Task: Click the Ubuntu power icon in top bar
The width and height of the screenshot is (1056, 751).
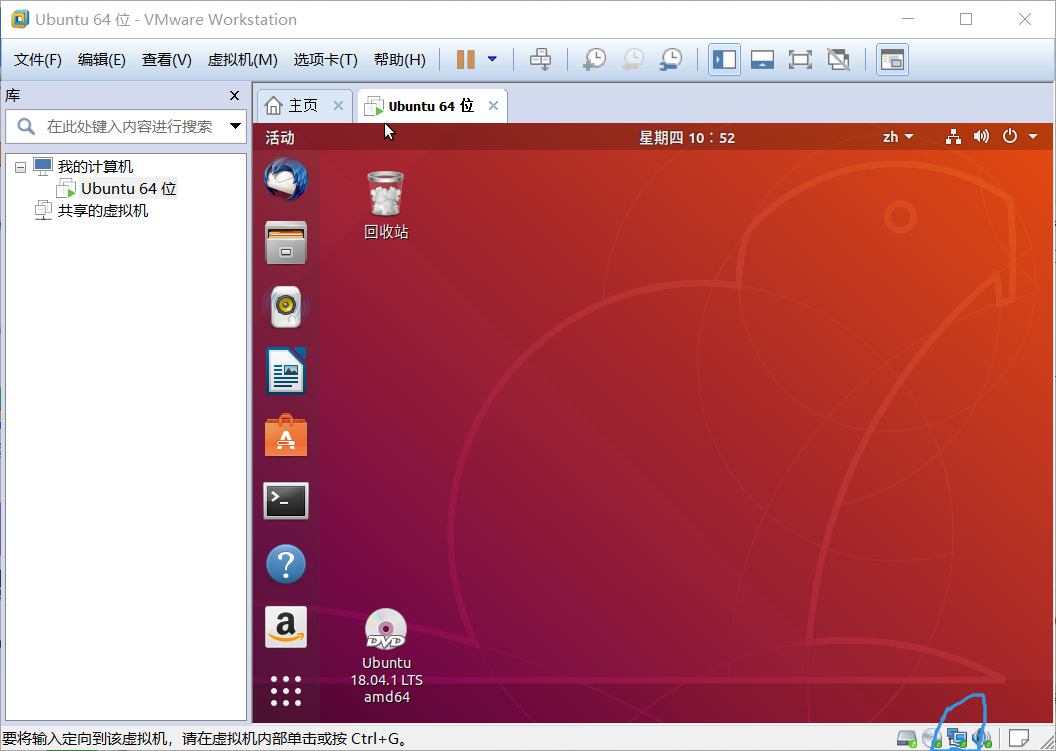Action: [x=1010, y=137]
